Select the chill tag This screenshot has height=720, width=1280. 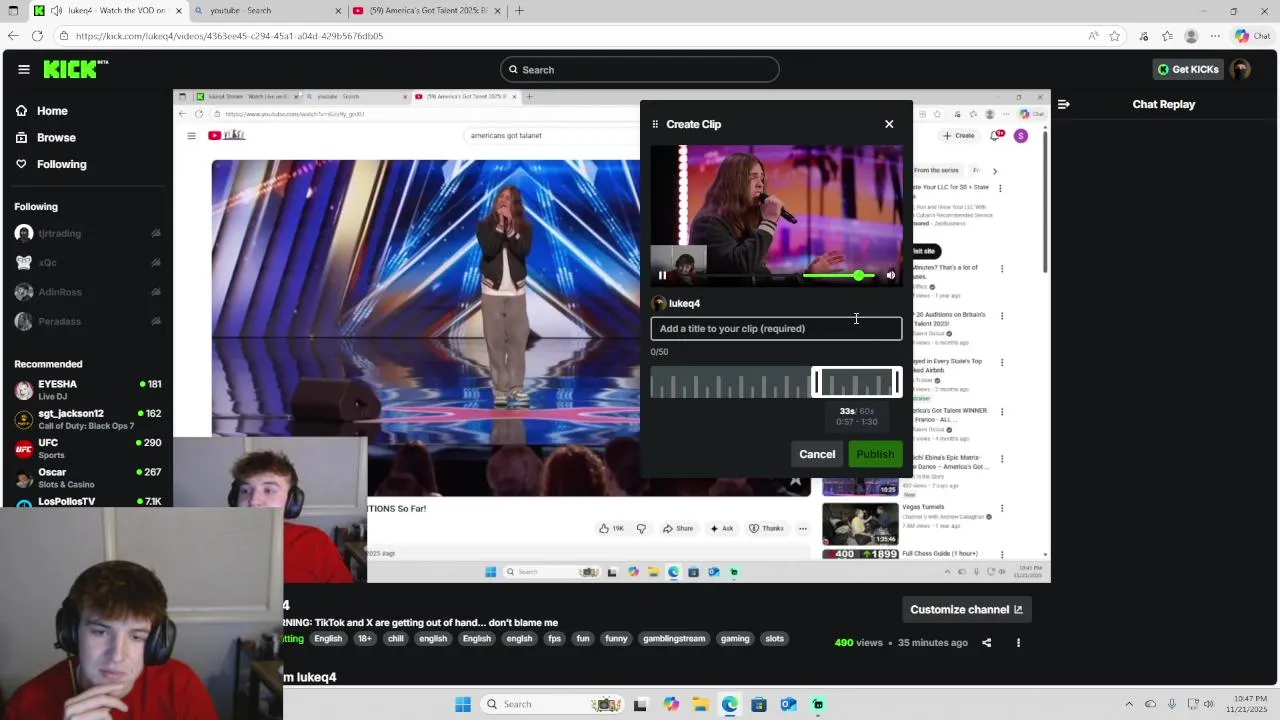click(x=396, y=639)
